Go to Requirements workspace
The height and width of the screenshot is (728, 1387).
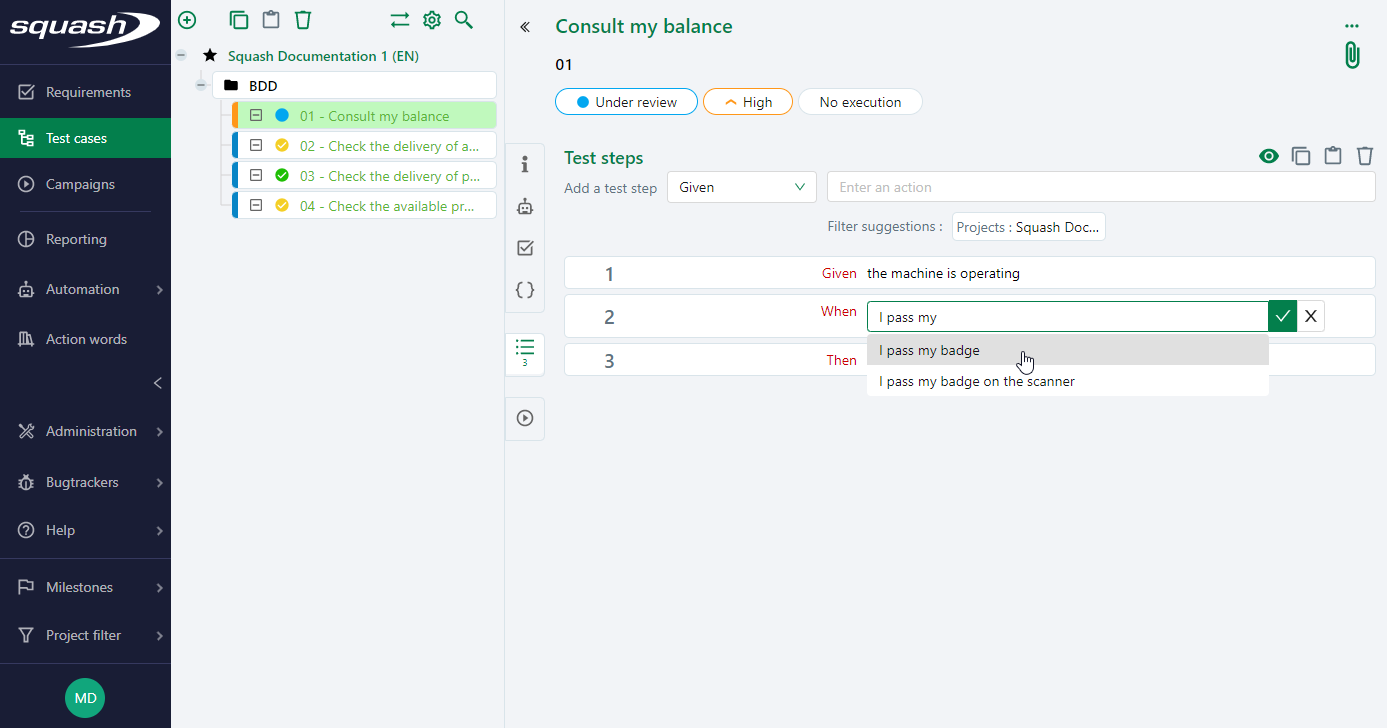(88, 92)
